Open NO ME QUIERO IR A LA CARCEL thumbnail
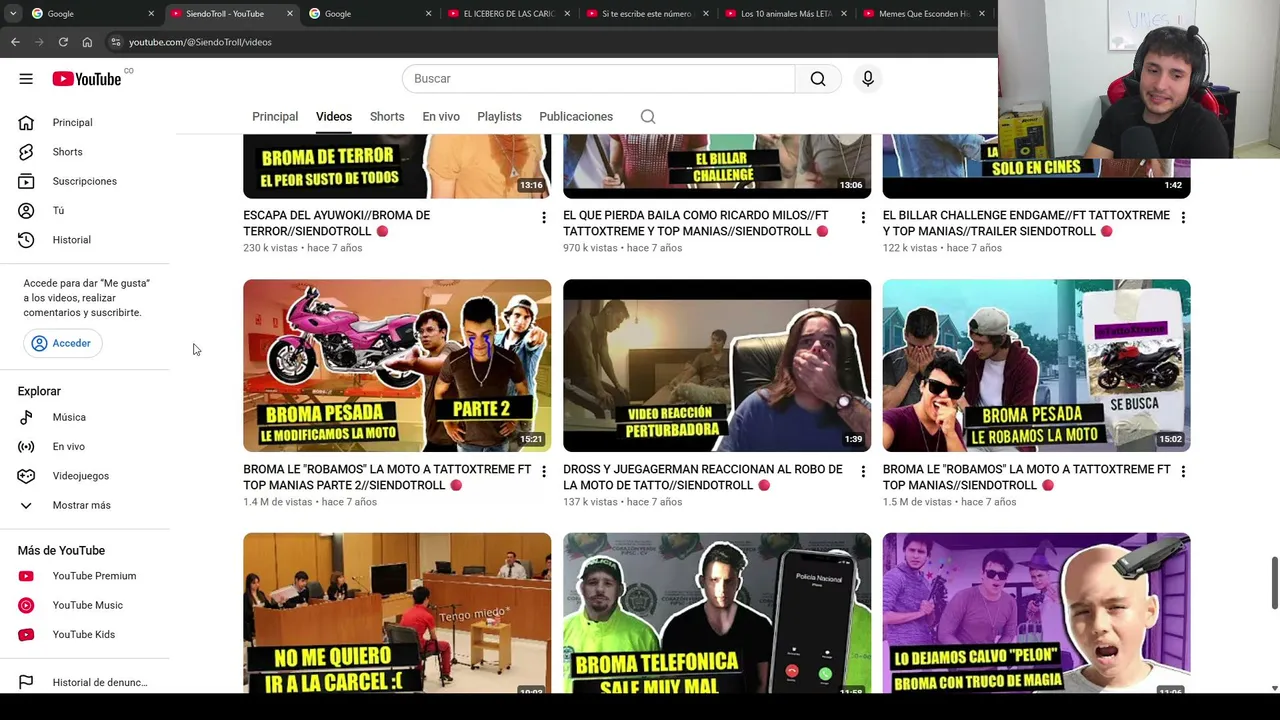This screenshot has height=720, width=1280. coord(397,613)
